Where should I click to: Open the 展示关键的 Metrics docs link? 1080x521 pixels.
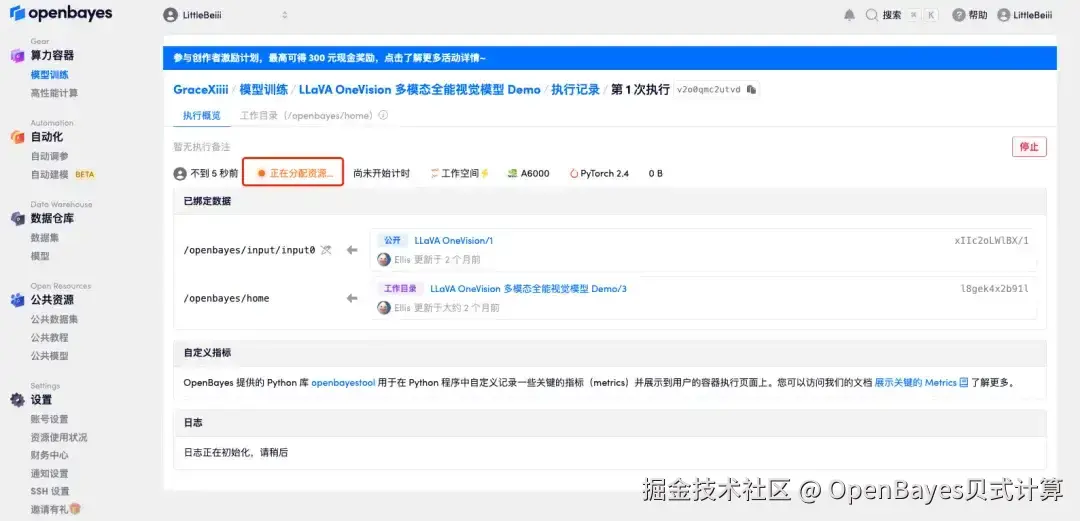[915, 382]
